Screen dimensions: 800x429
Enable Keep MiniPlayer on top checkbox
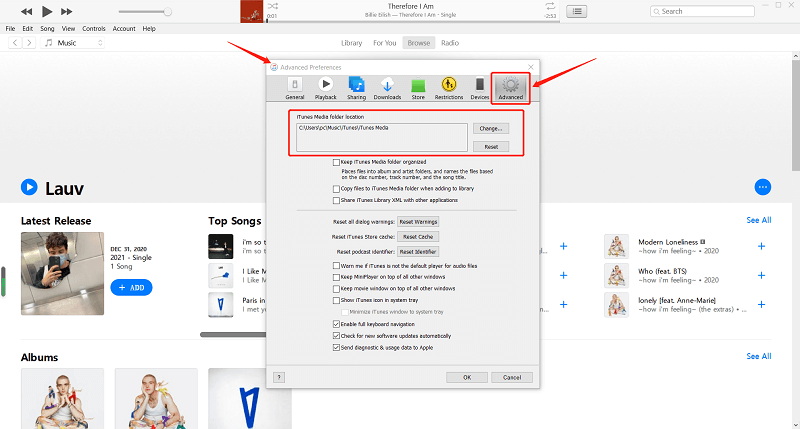coord(336,277)
